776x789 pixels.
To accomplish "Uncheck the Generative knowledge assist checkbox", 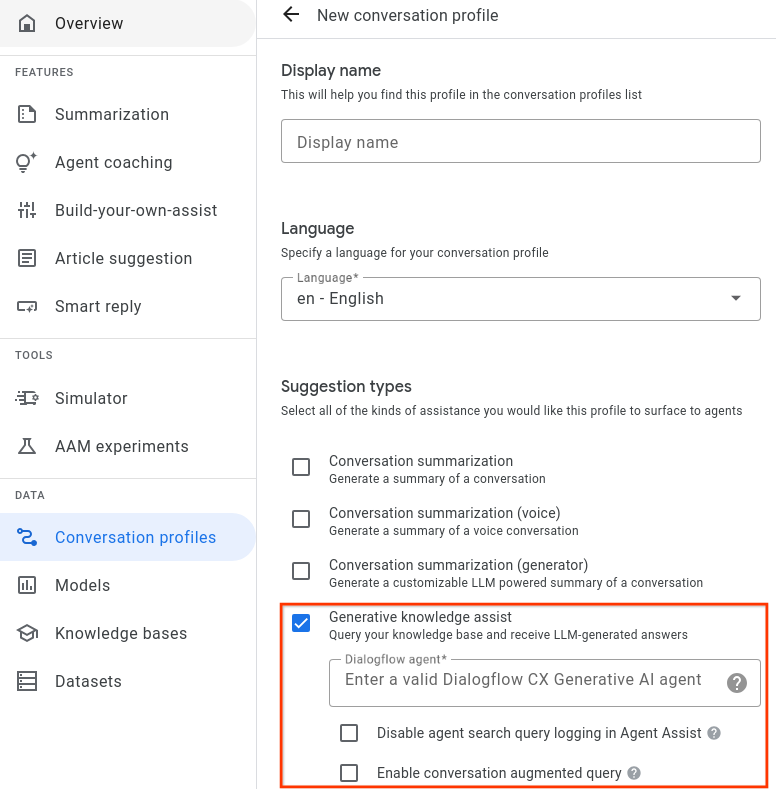I will tap(301, 623).
